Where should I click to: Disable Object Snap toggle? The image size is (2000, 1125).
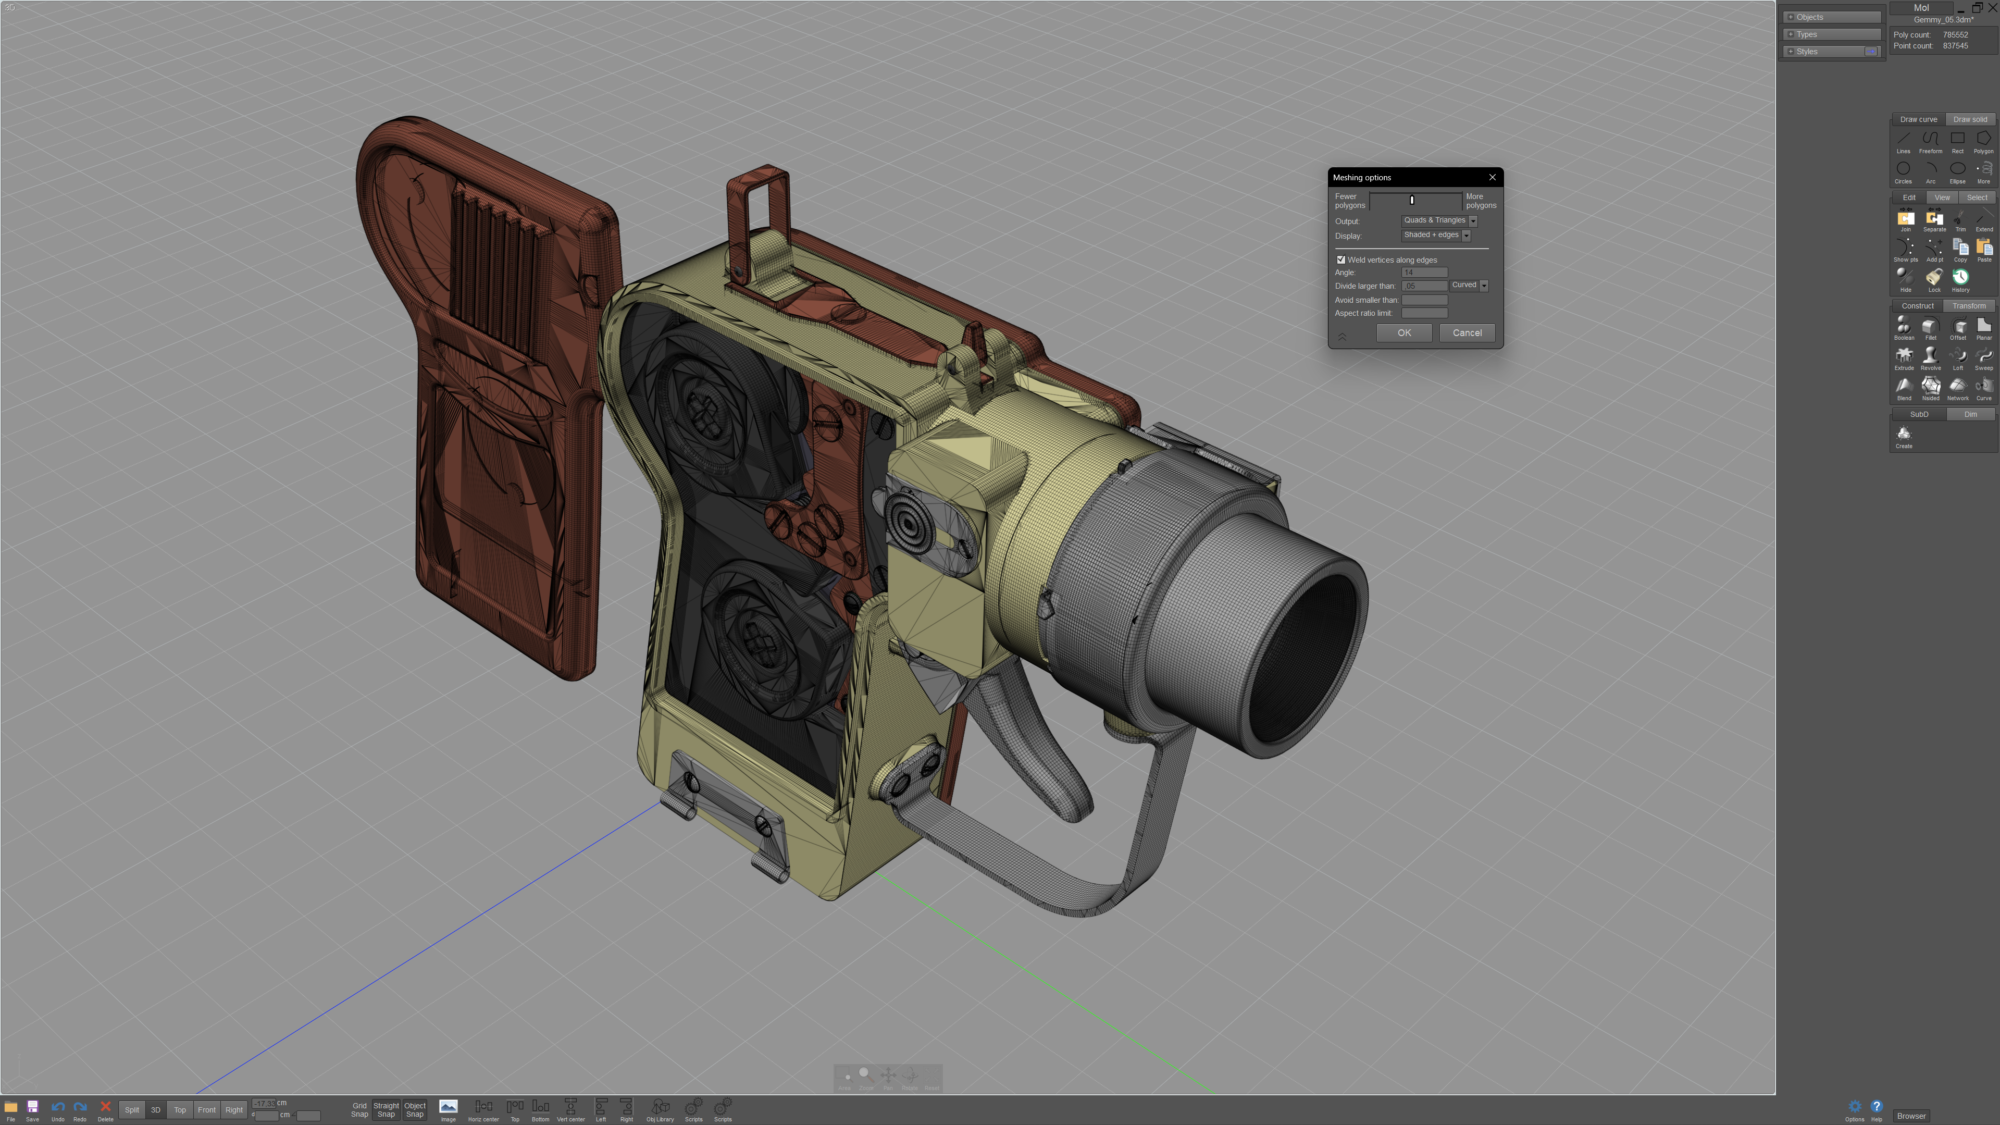point(414,1110)
